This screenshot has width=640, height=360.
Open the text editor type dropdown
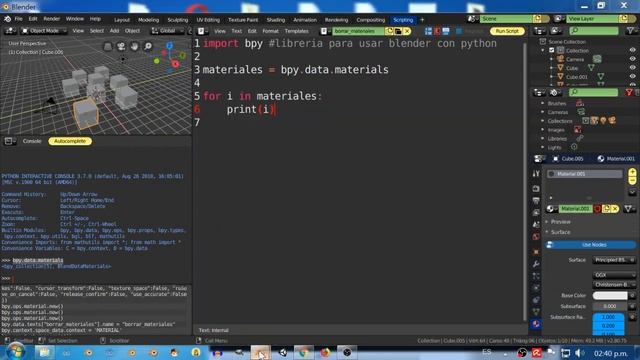(x=203, y=31)
